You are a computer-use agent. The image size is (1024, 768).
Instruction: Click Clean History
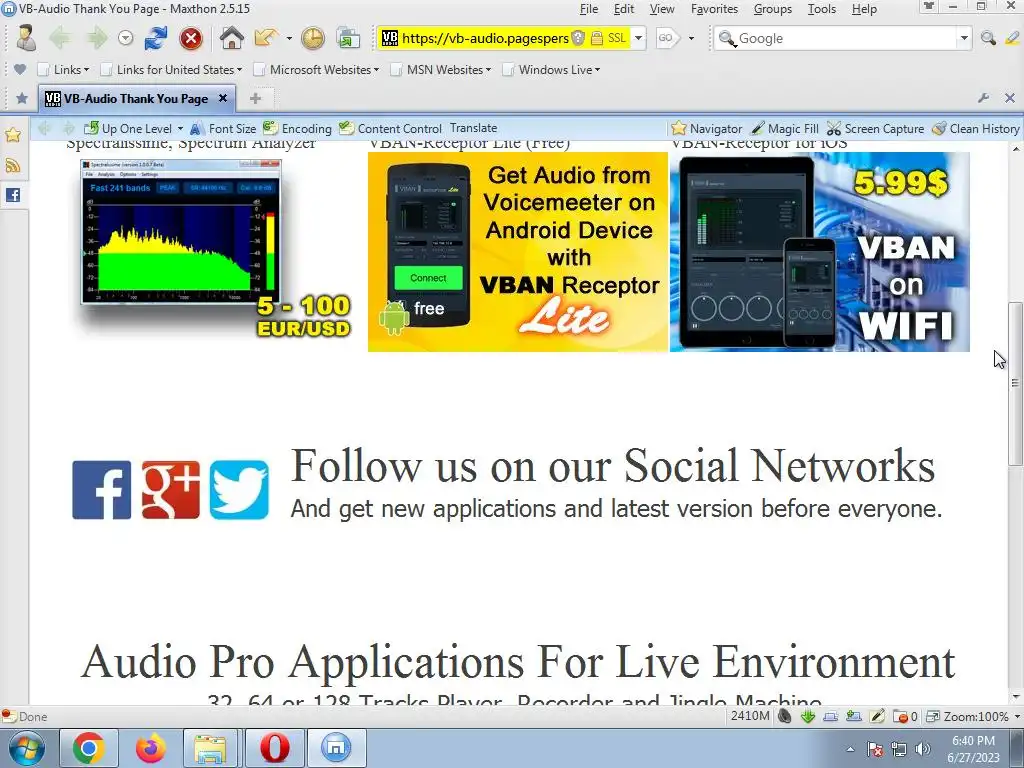point(976,129)
